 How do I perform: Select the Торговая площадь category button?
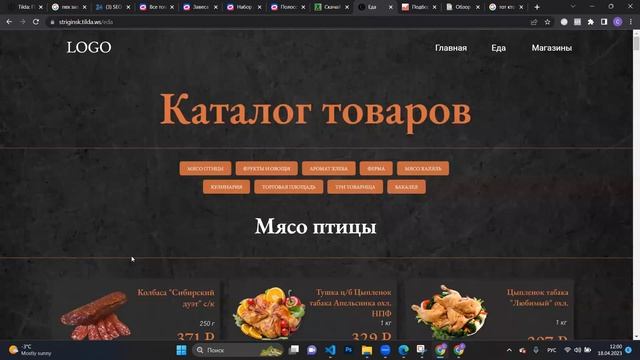(289, 187)
